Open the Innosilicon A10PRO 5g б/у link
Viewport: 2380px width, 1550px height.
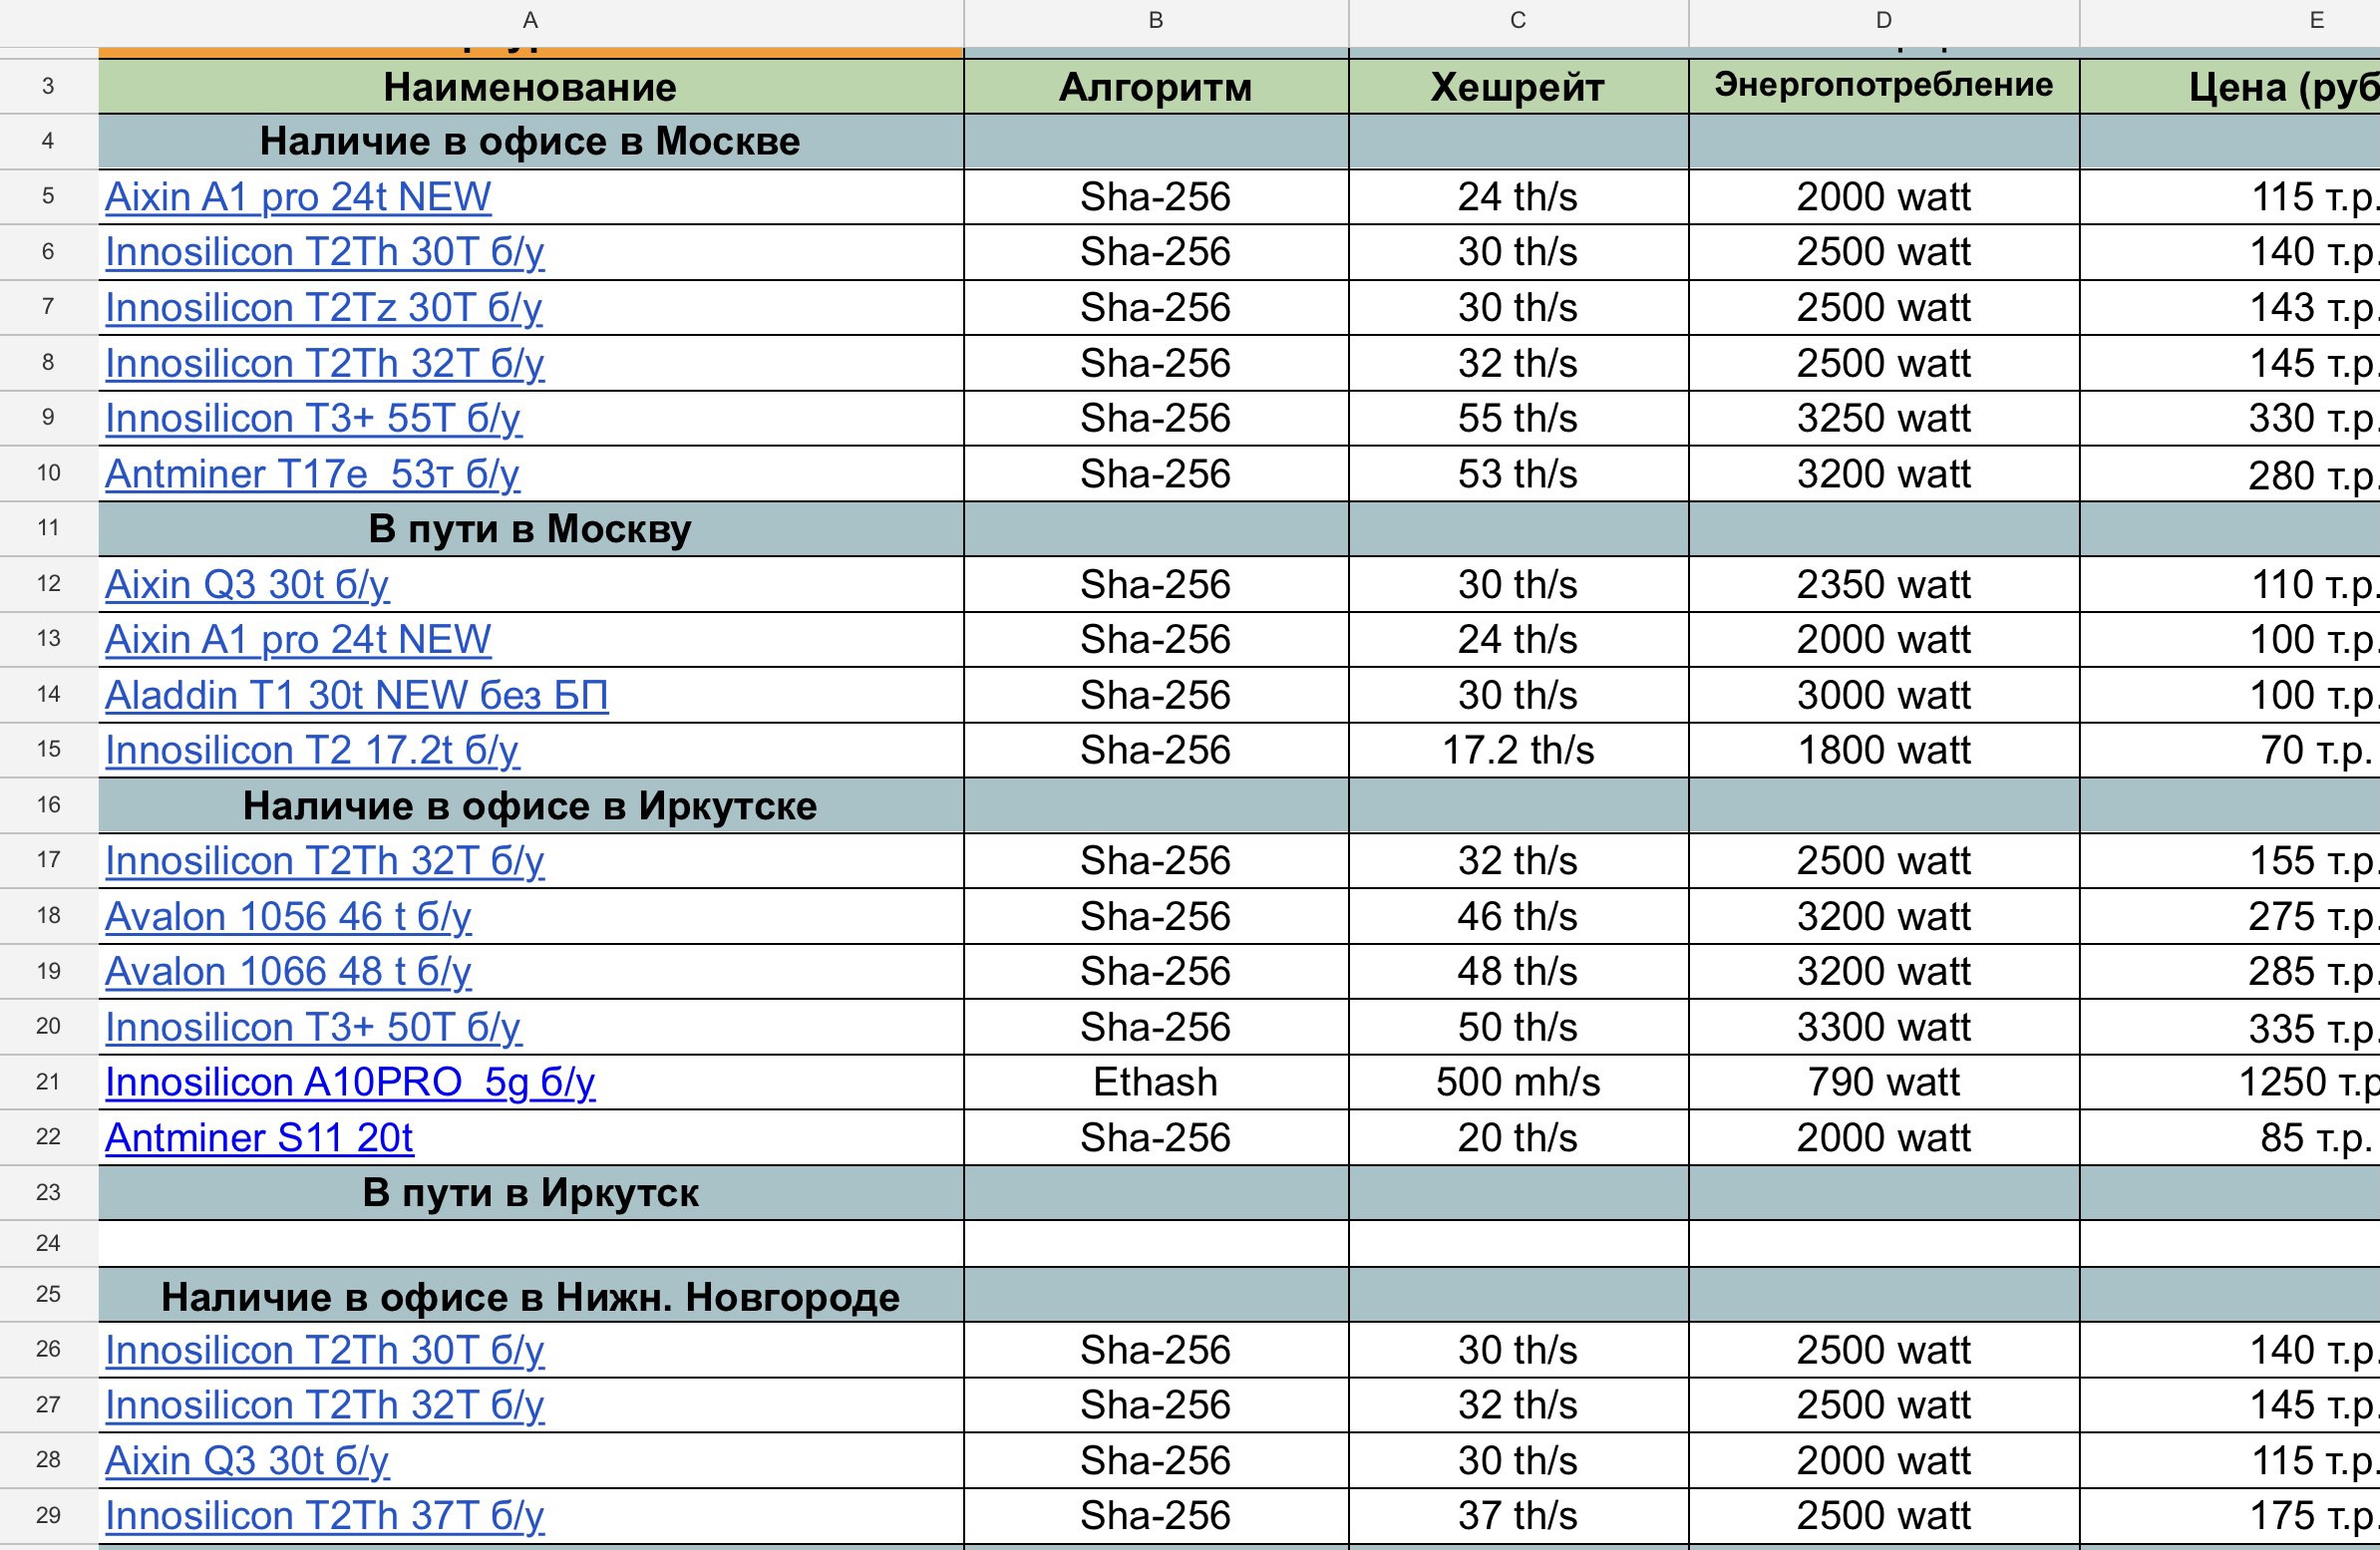[350, 1082]
